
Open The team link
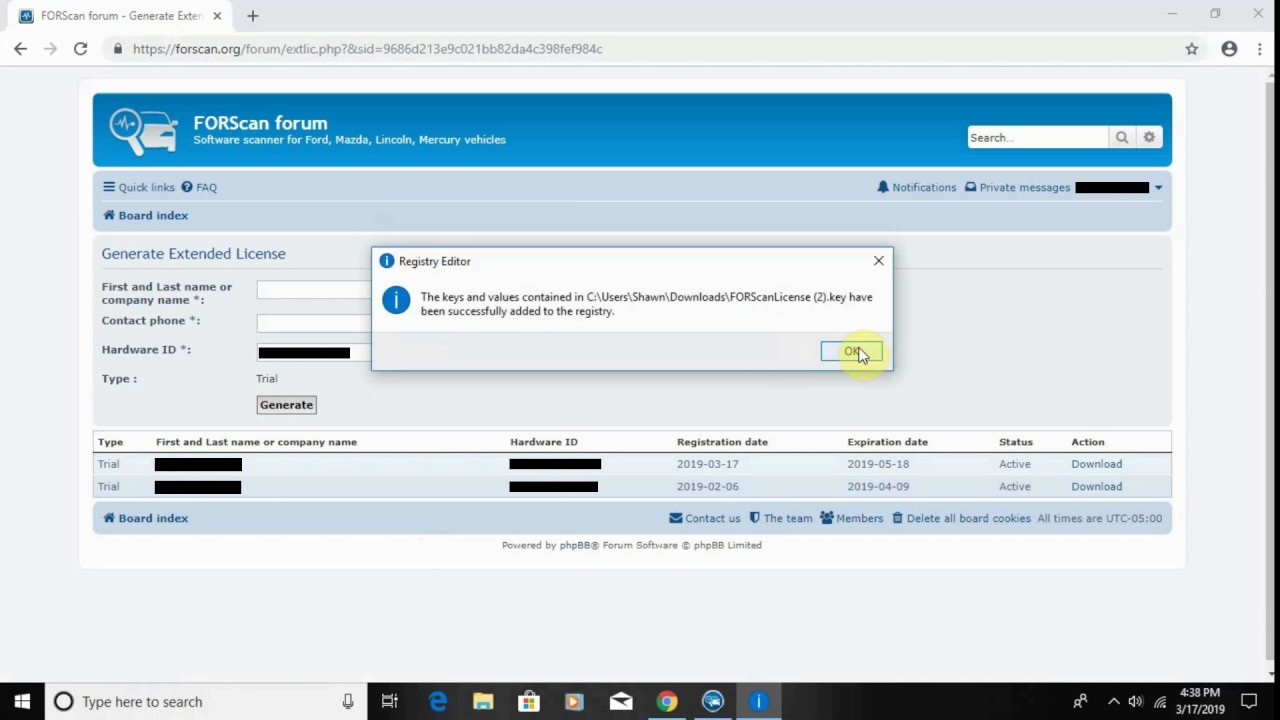[781, 518]
